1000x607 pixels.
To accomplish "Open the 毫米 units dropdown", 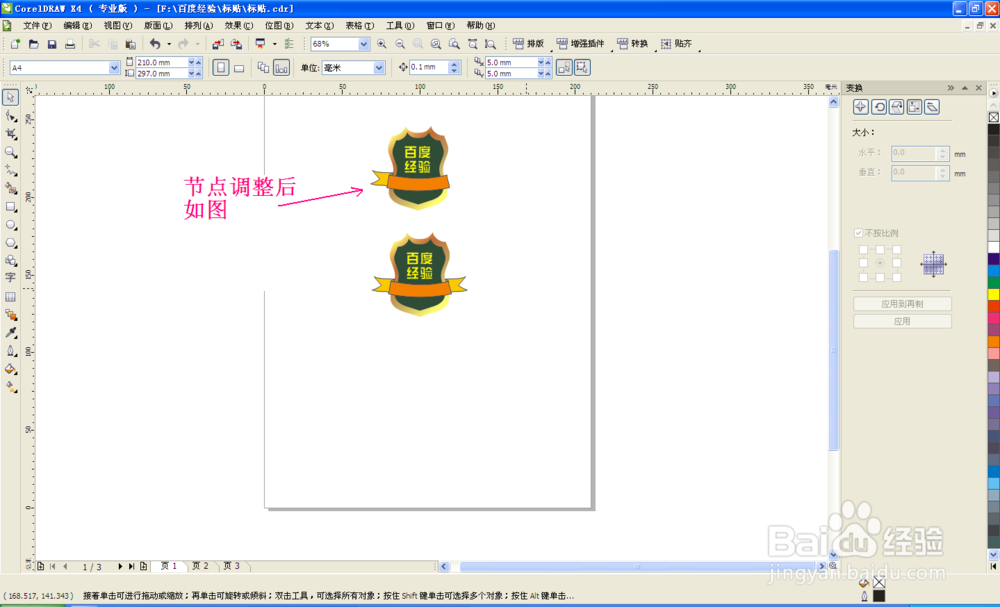I will 378,67.
